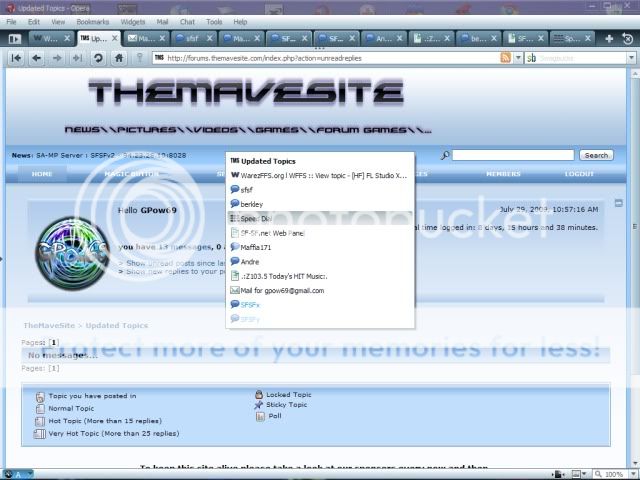Click the address bar URL field
The image size is (640, 480).
327,58
